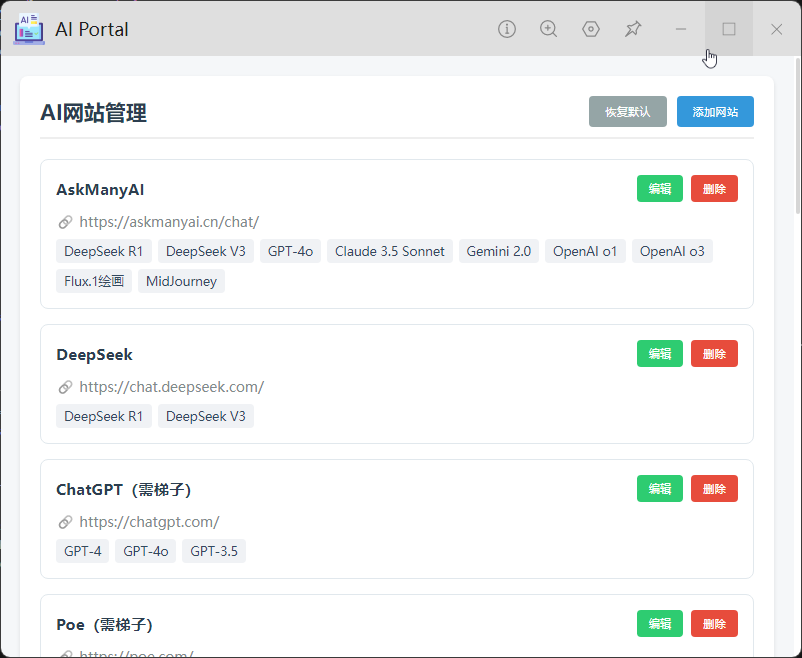Click the AI网站管理 page heading
The height and width of the screenshot is (658, 802).
click(x=94, y=113)
